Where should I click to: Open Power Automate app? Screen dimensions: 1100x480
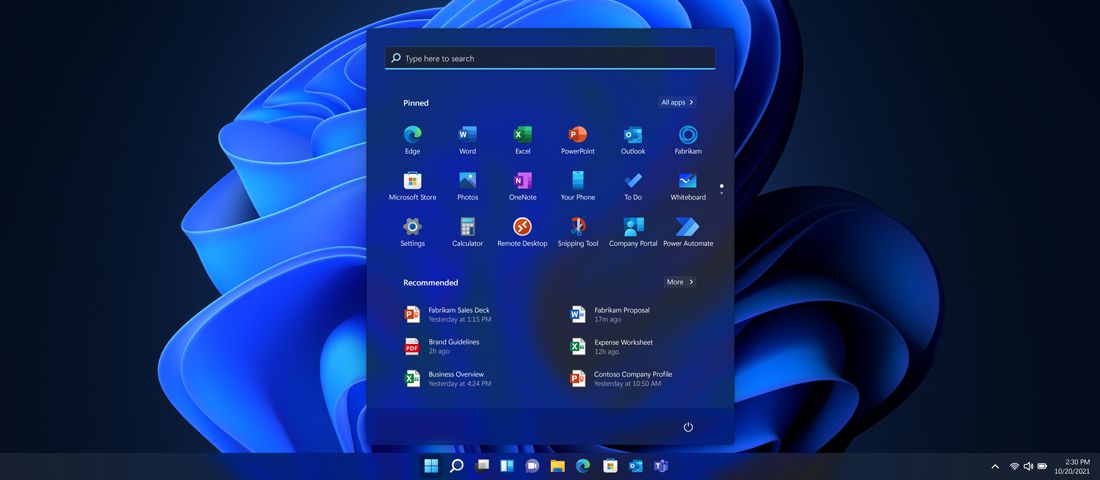[x=687, y=228]
